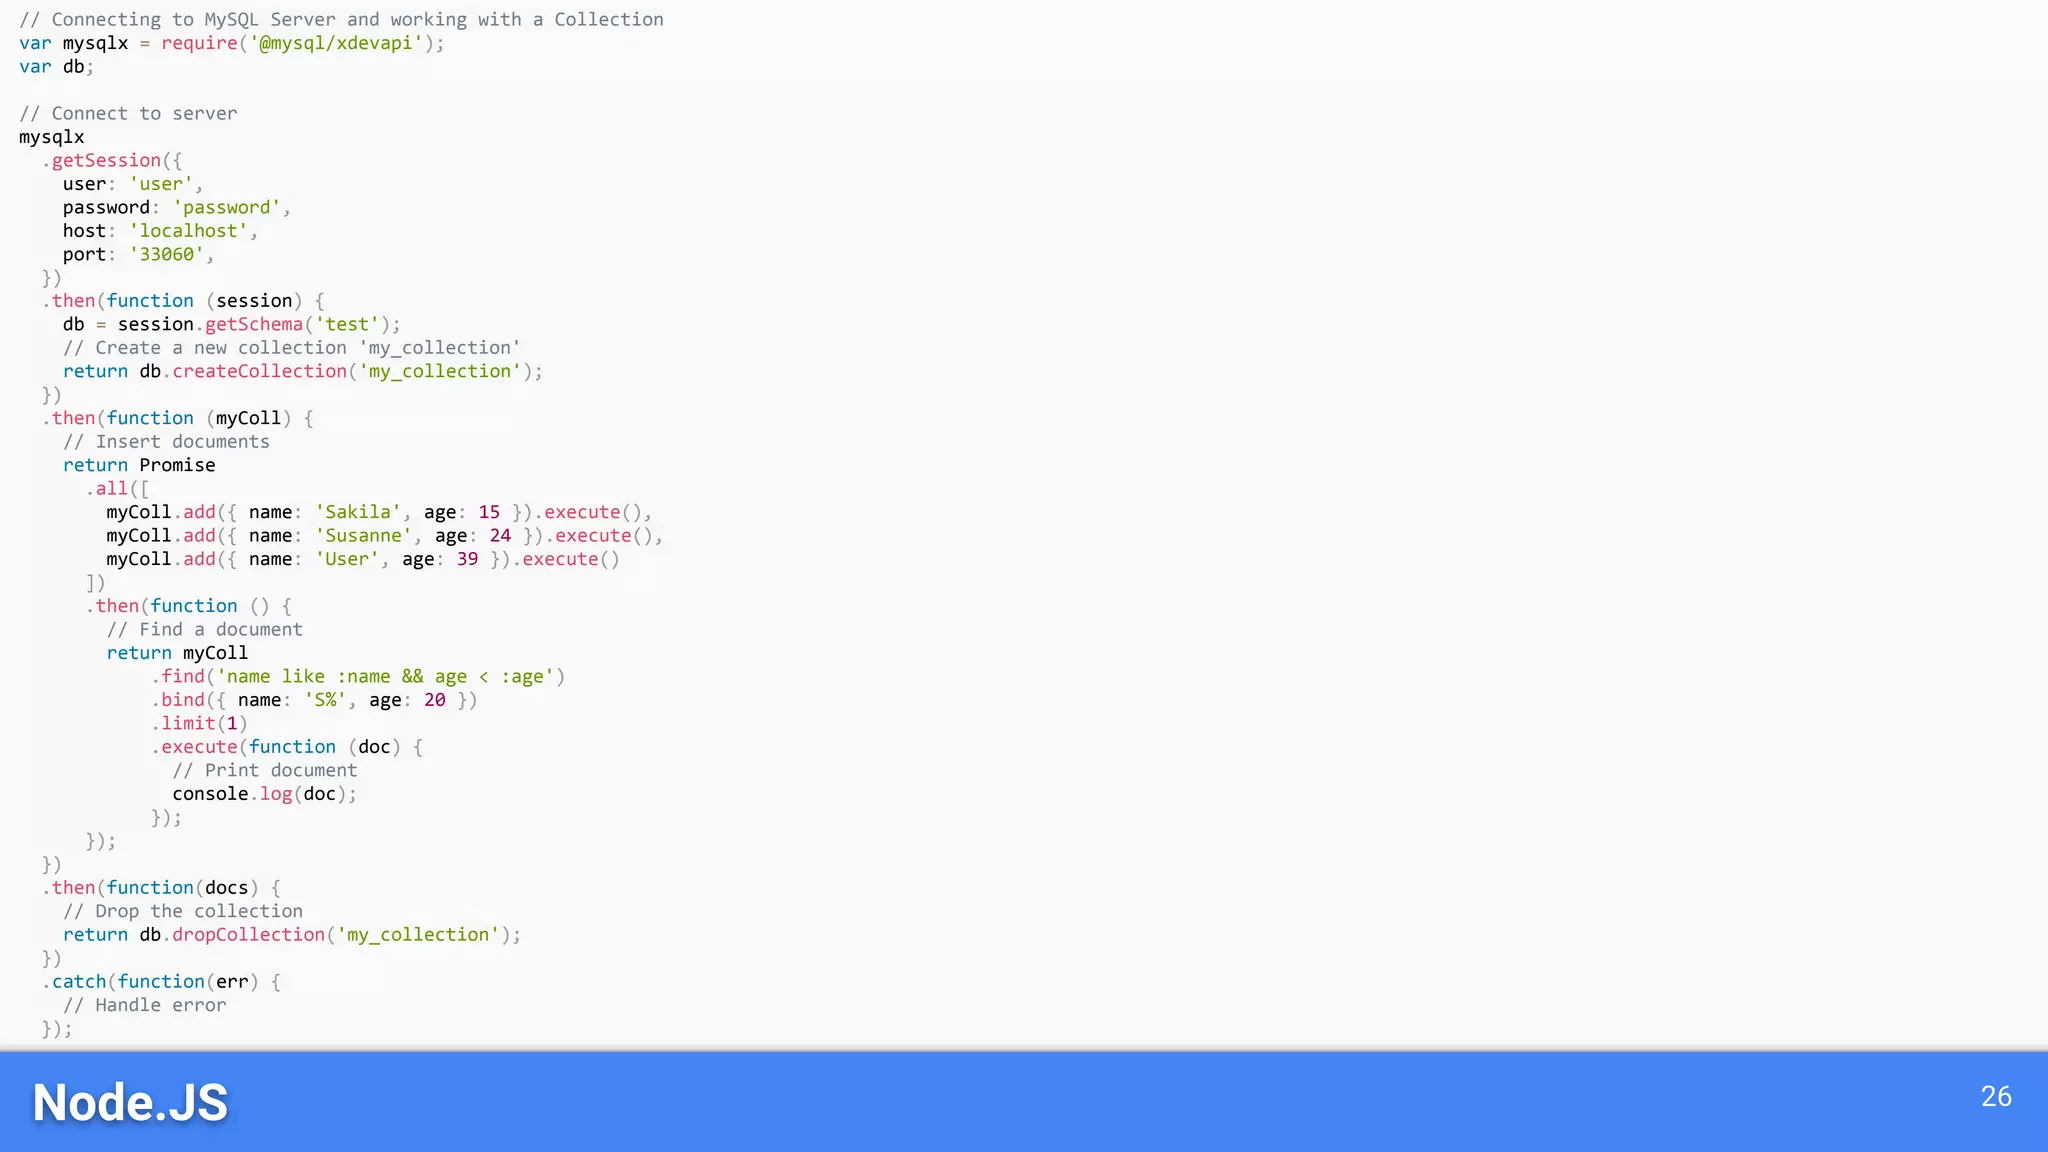Click the line requiring '@mysql/xdevapi'

point(232,43)
